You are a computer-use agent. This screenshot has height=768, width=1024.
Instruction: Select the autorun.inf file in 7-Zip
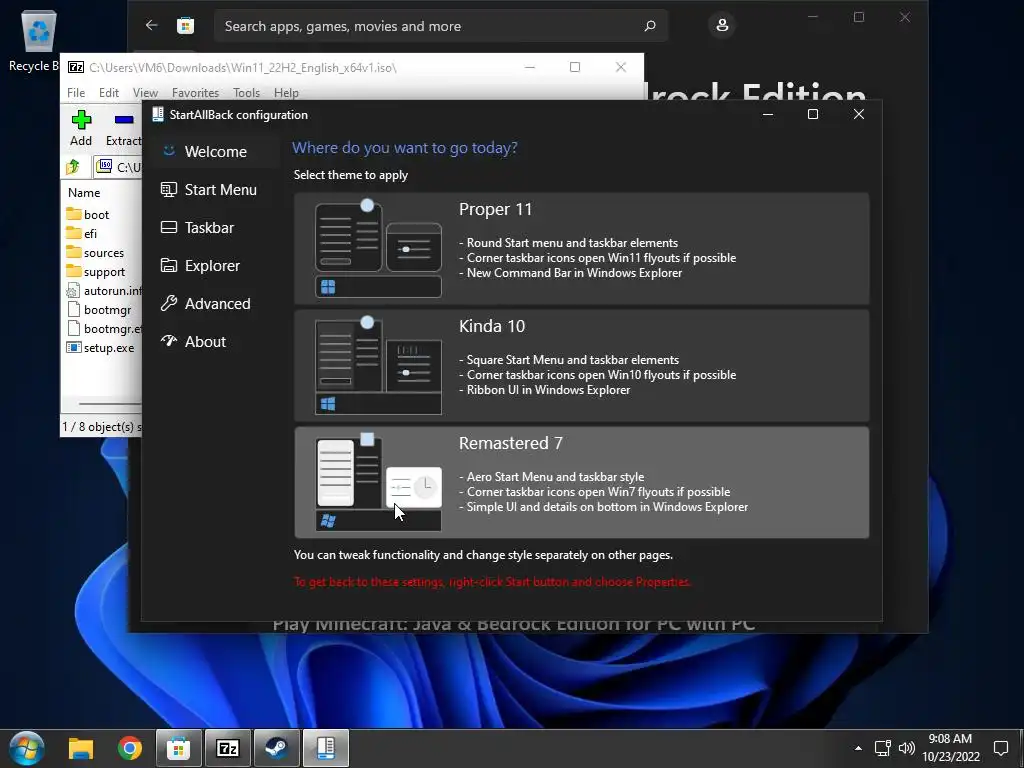point(104,291)
